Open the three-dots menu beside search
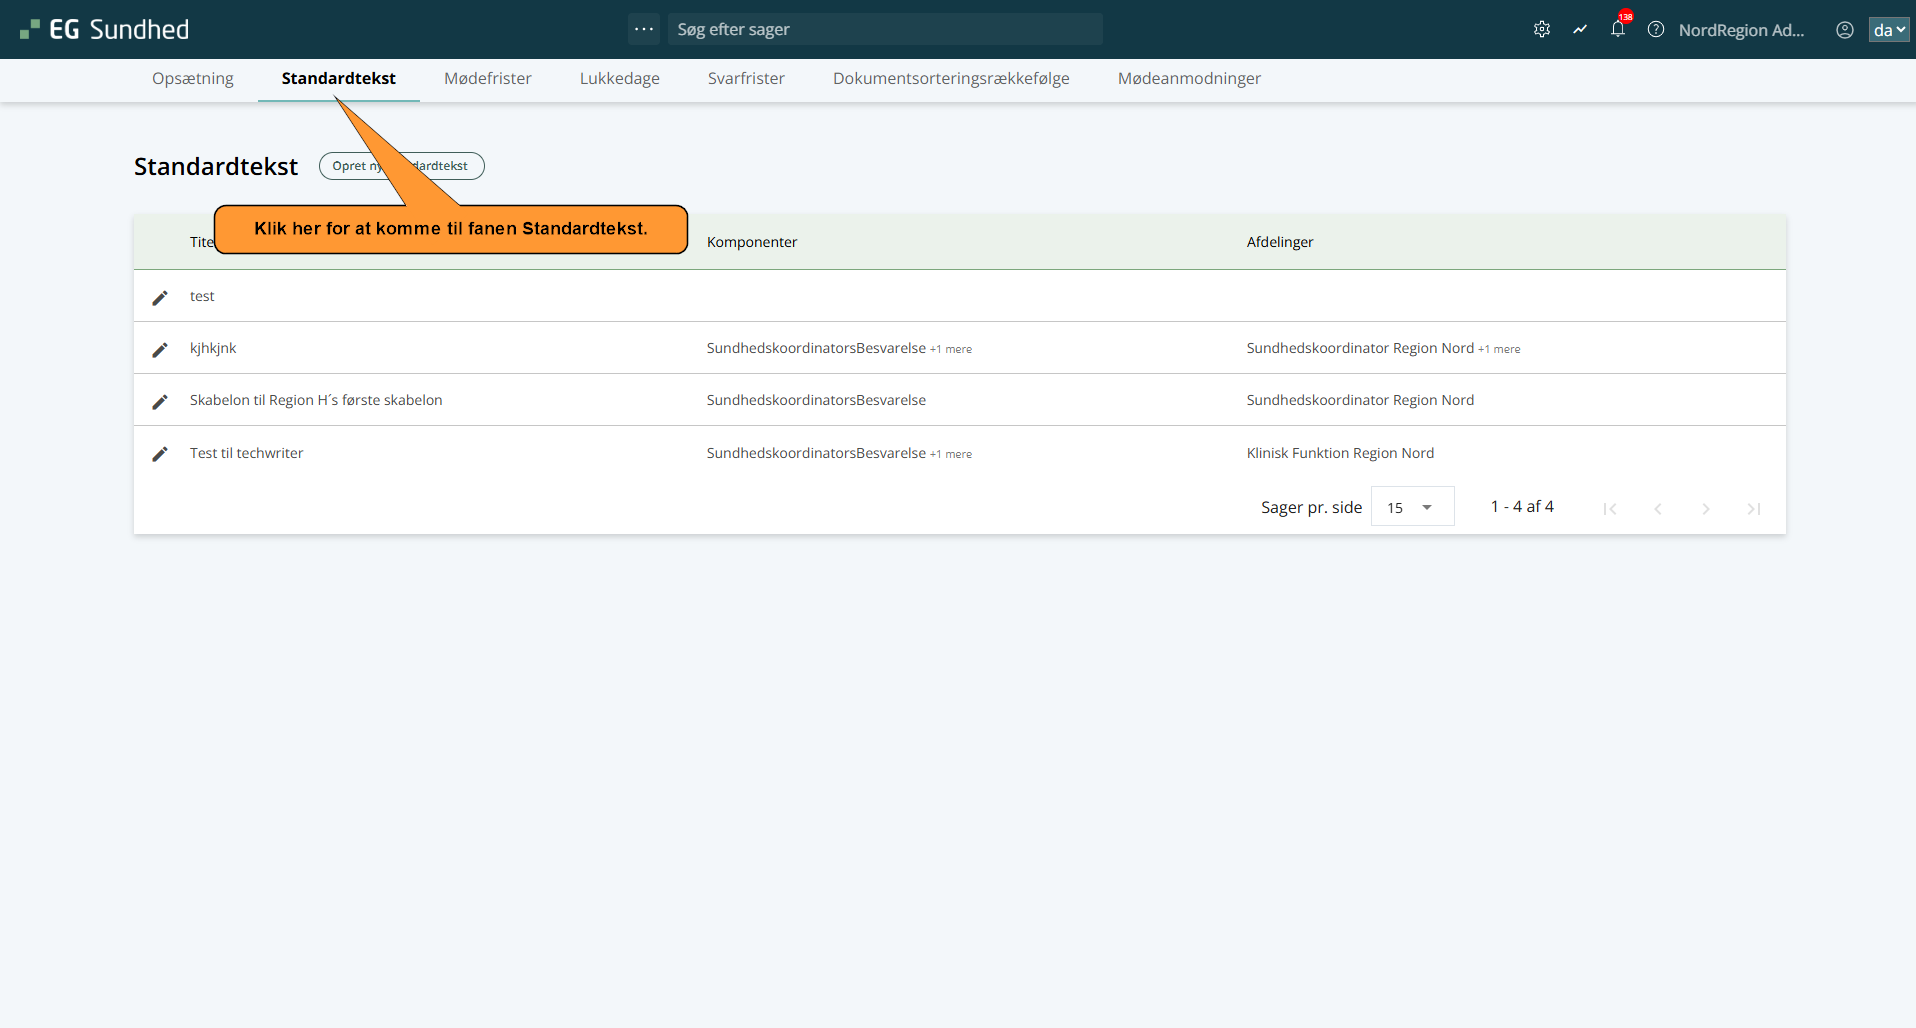The height and width of the screenshot is (1028, 1916). click(x=643, y=29)
